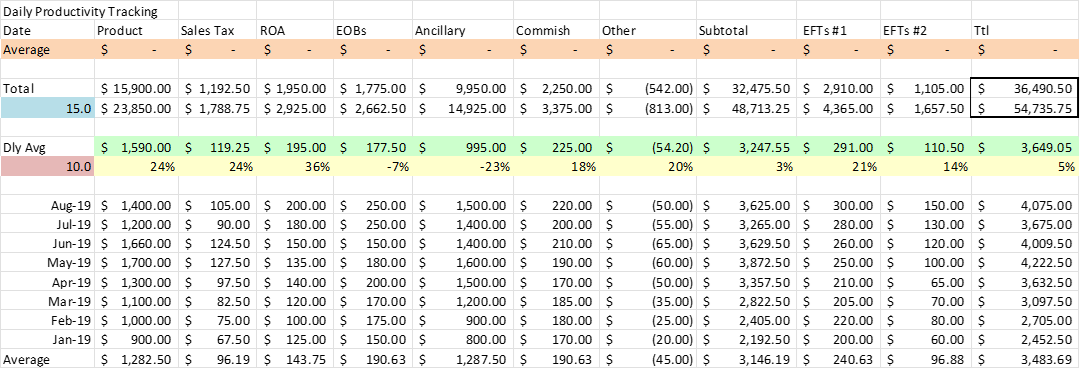Click the pink cell containing 10.0
Viewport: 1080px width, 369px height.
point(48,166)
